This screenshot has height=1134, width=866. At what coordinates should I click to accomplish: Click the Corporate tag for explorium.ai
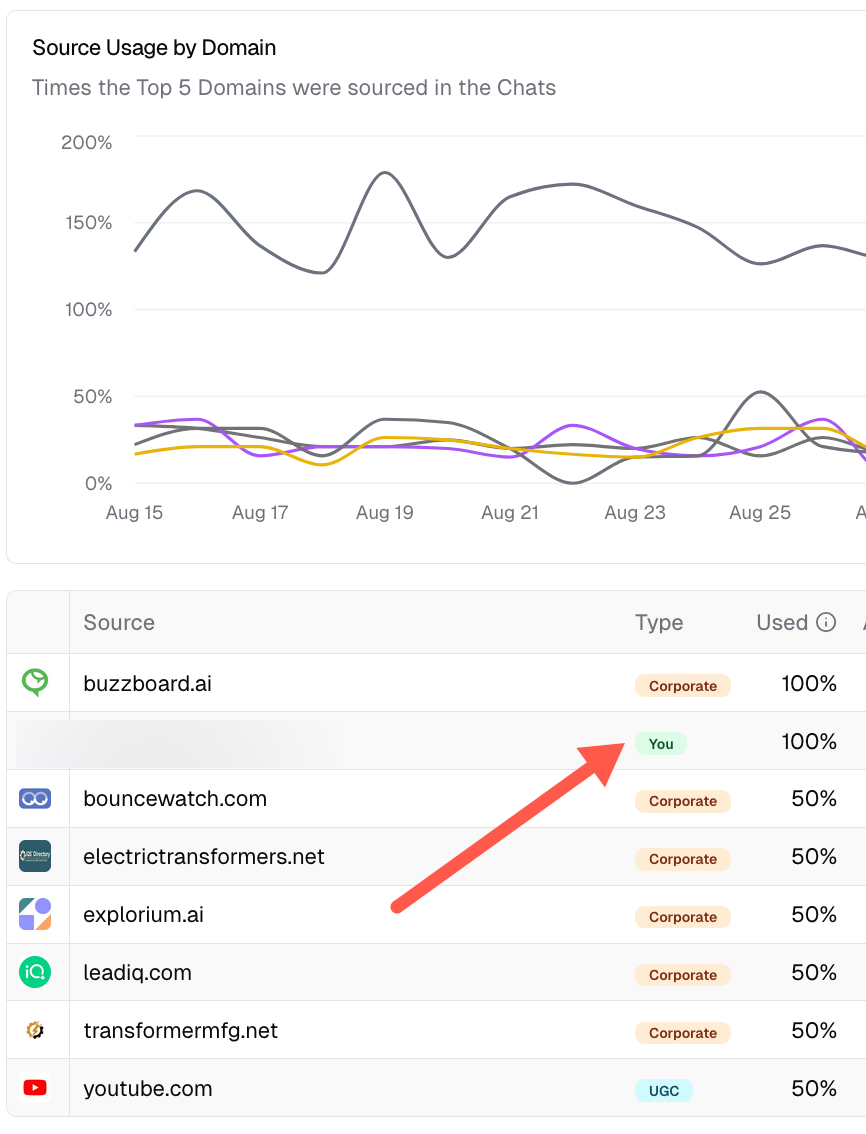coord(683,917)
